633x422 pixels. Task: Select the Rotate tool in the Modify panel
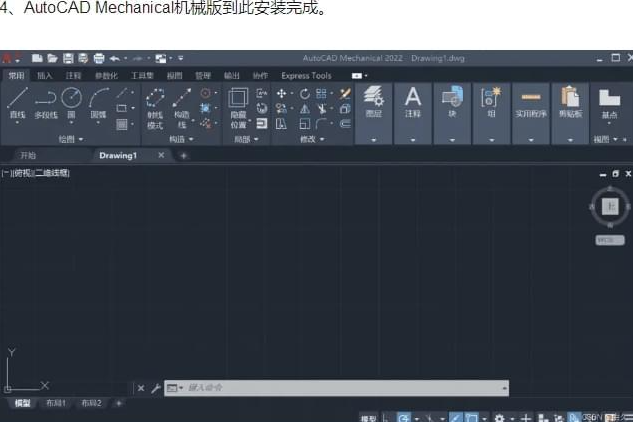[x=305, y=94]
